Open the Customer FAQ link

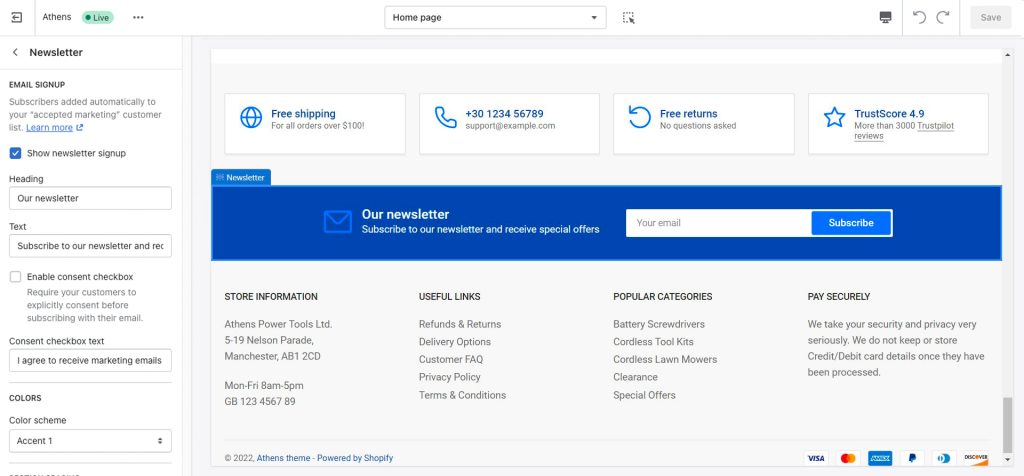[451, 359]
